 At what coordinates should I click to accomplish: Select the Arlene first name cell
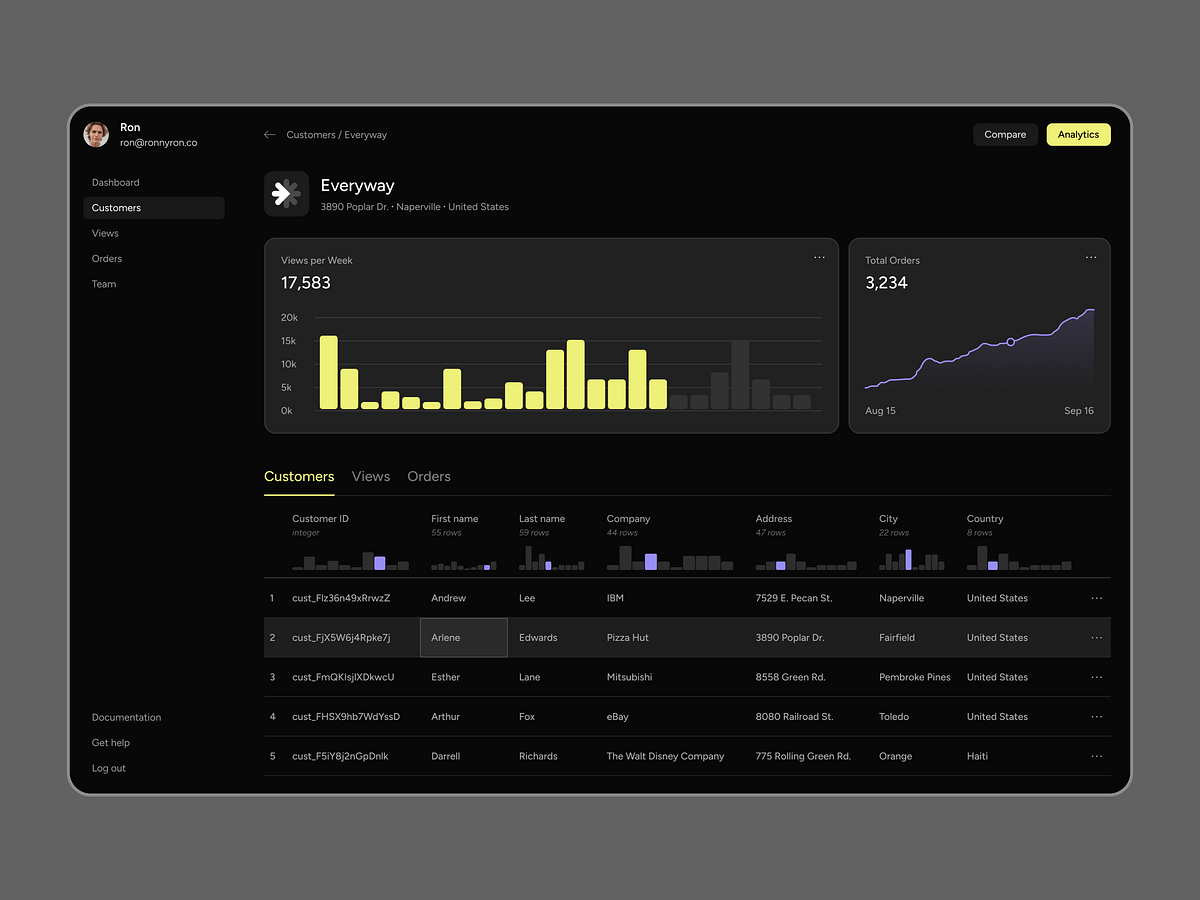pos(463,638)
